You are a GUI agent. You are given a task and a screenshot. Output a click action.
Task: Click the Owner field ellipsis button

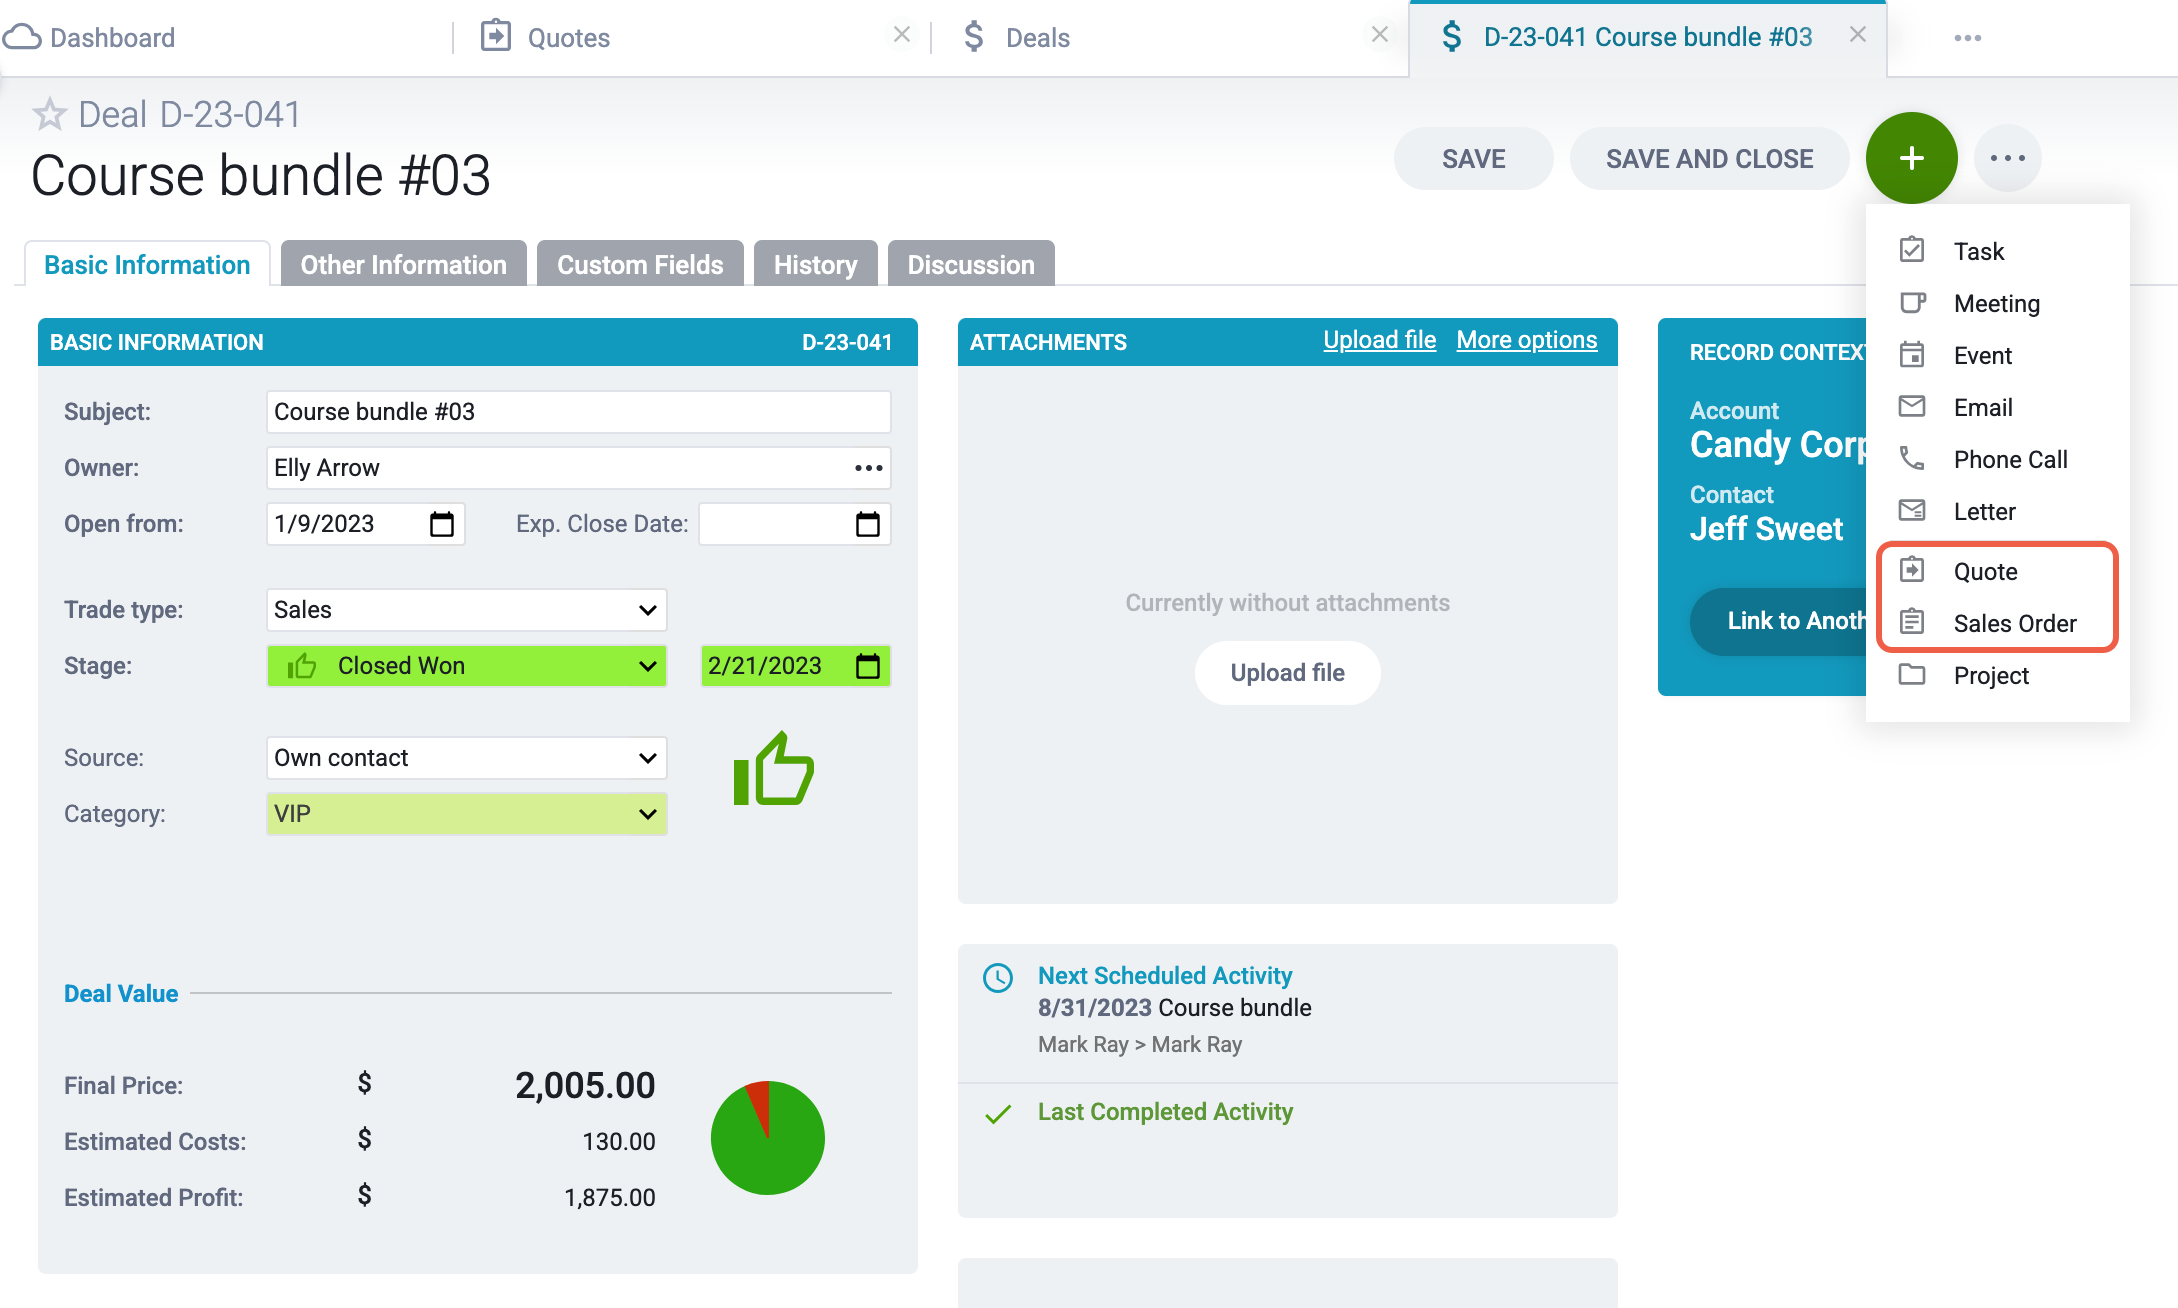[868, 468]
